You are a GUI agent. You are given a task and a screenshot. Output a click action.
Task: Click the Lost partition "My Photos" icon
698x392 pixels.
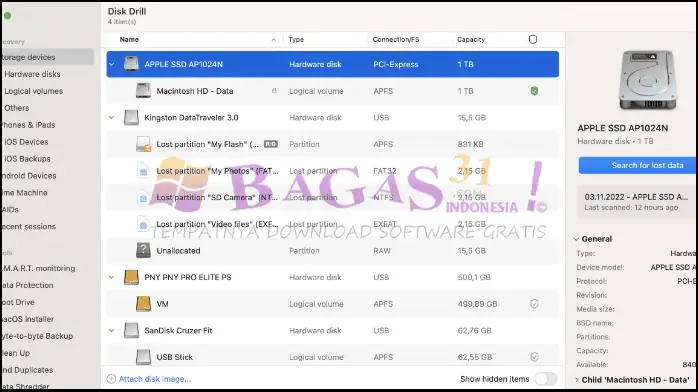coord(143,171)
